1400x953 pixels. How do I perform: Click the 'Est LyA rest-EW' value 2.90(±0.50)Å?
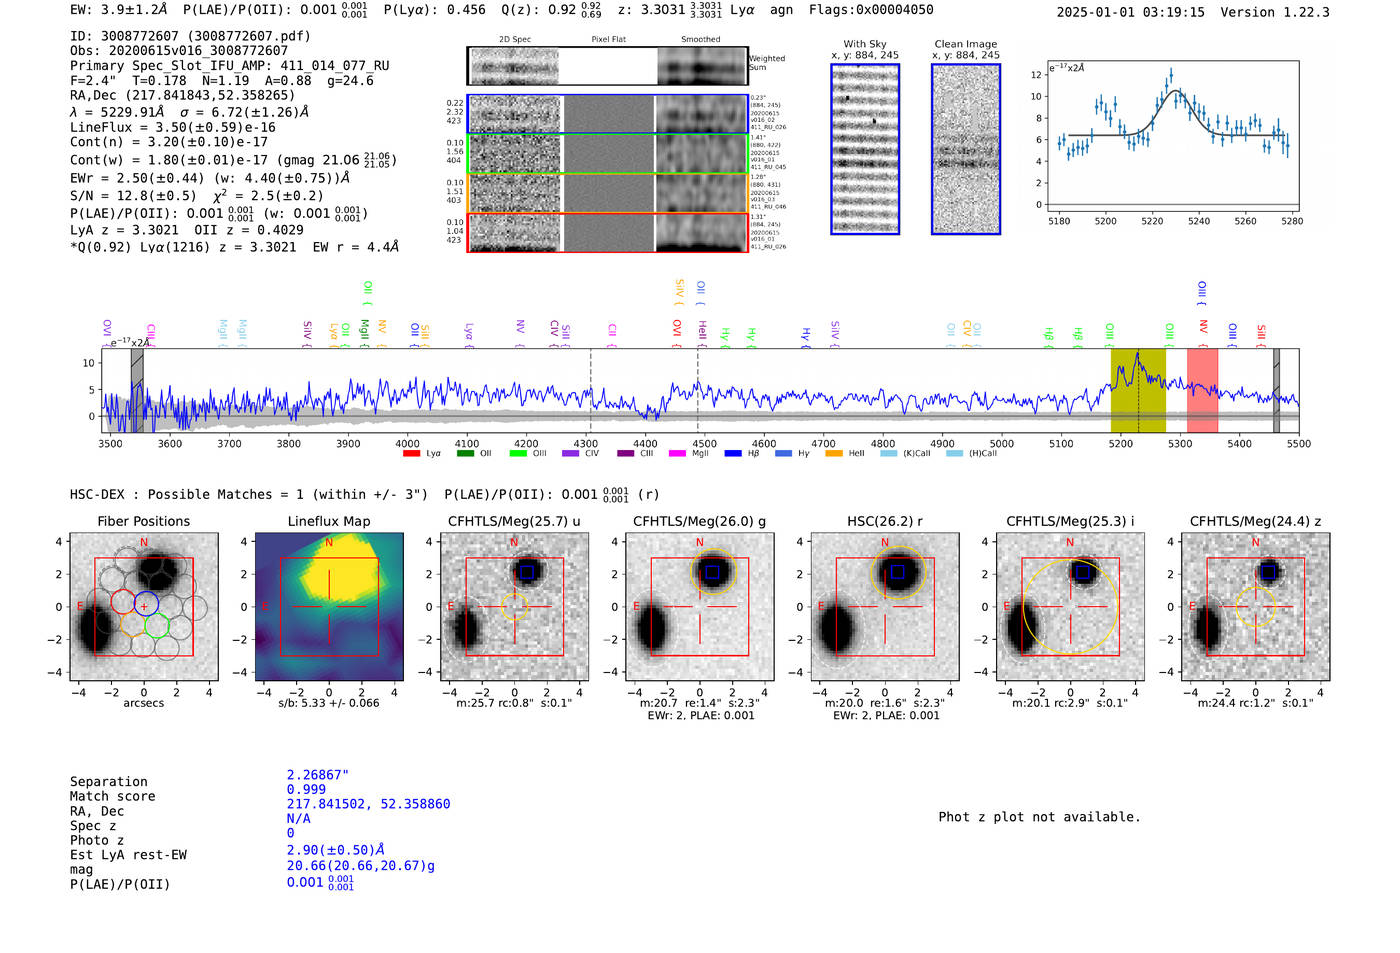coord(335,850)
